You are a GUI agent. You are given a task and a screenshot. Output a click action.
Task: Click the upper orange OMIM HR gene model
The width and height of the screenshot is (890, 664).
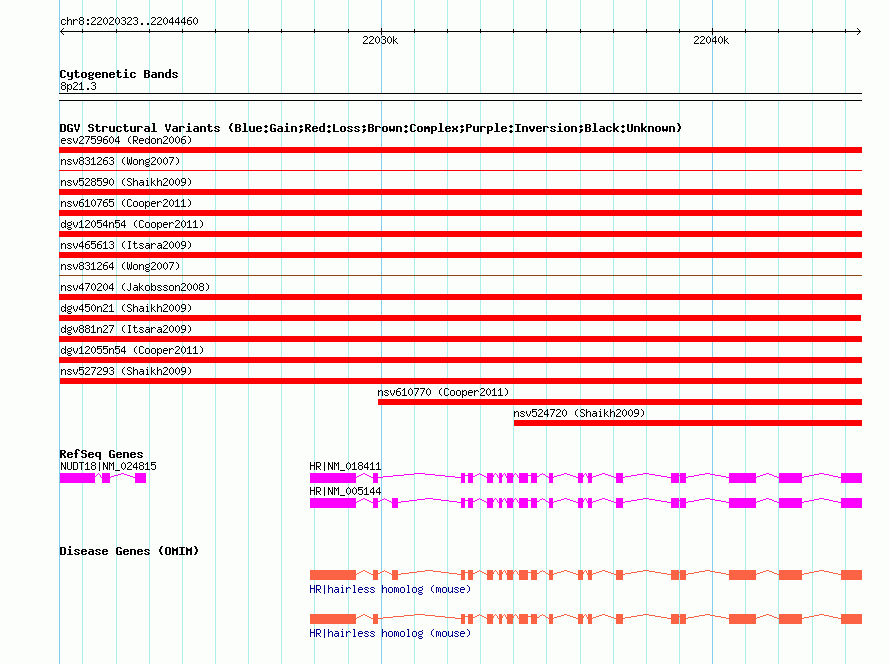pyautogui.click(x=586, y=575)
